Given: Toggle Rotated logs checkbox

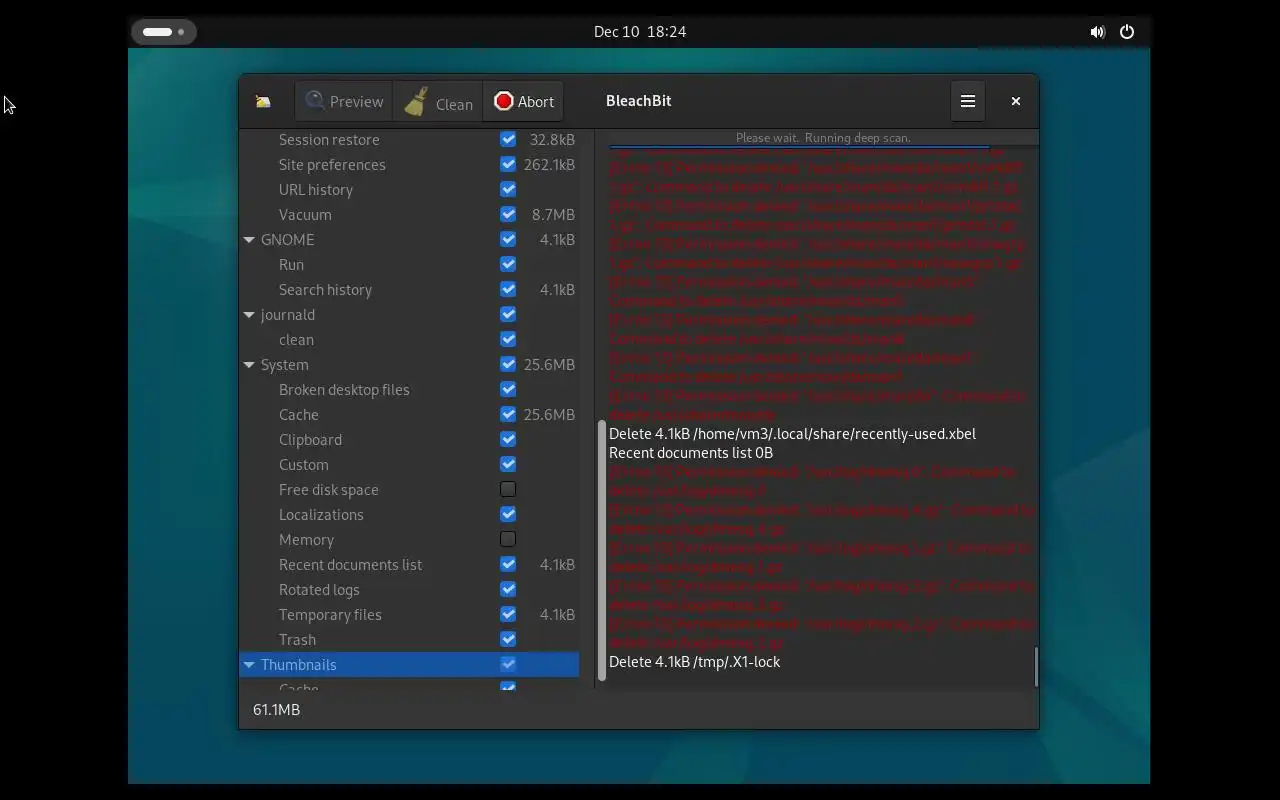Looking at the screenshot, I should point(508,589).
